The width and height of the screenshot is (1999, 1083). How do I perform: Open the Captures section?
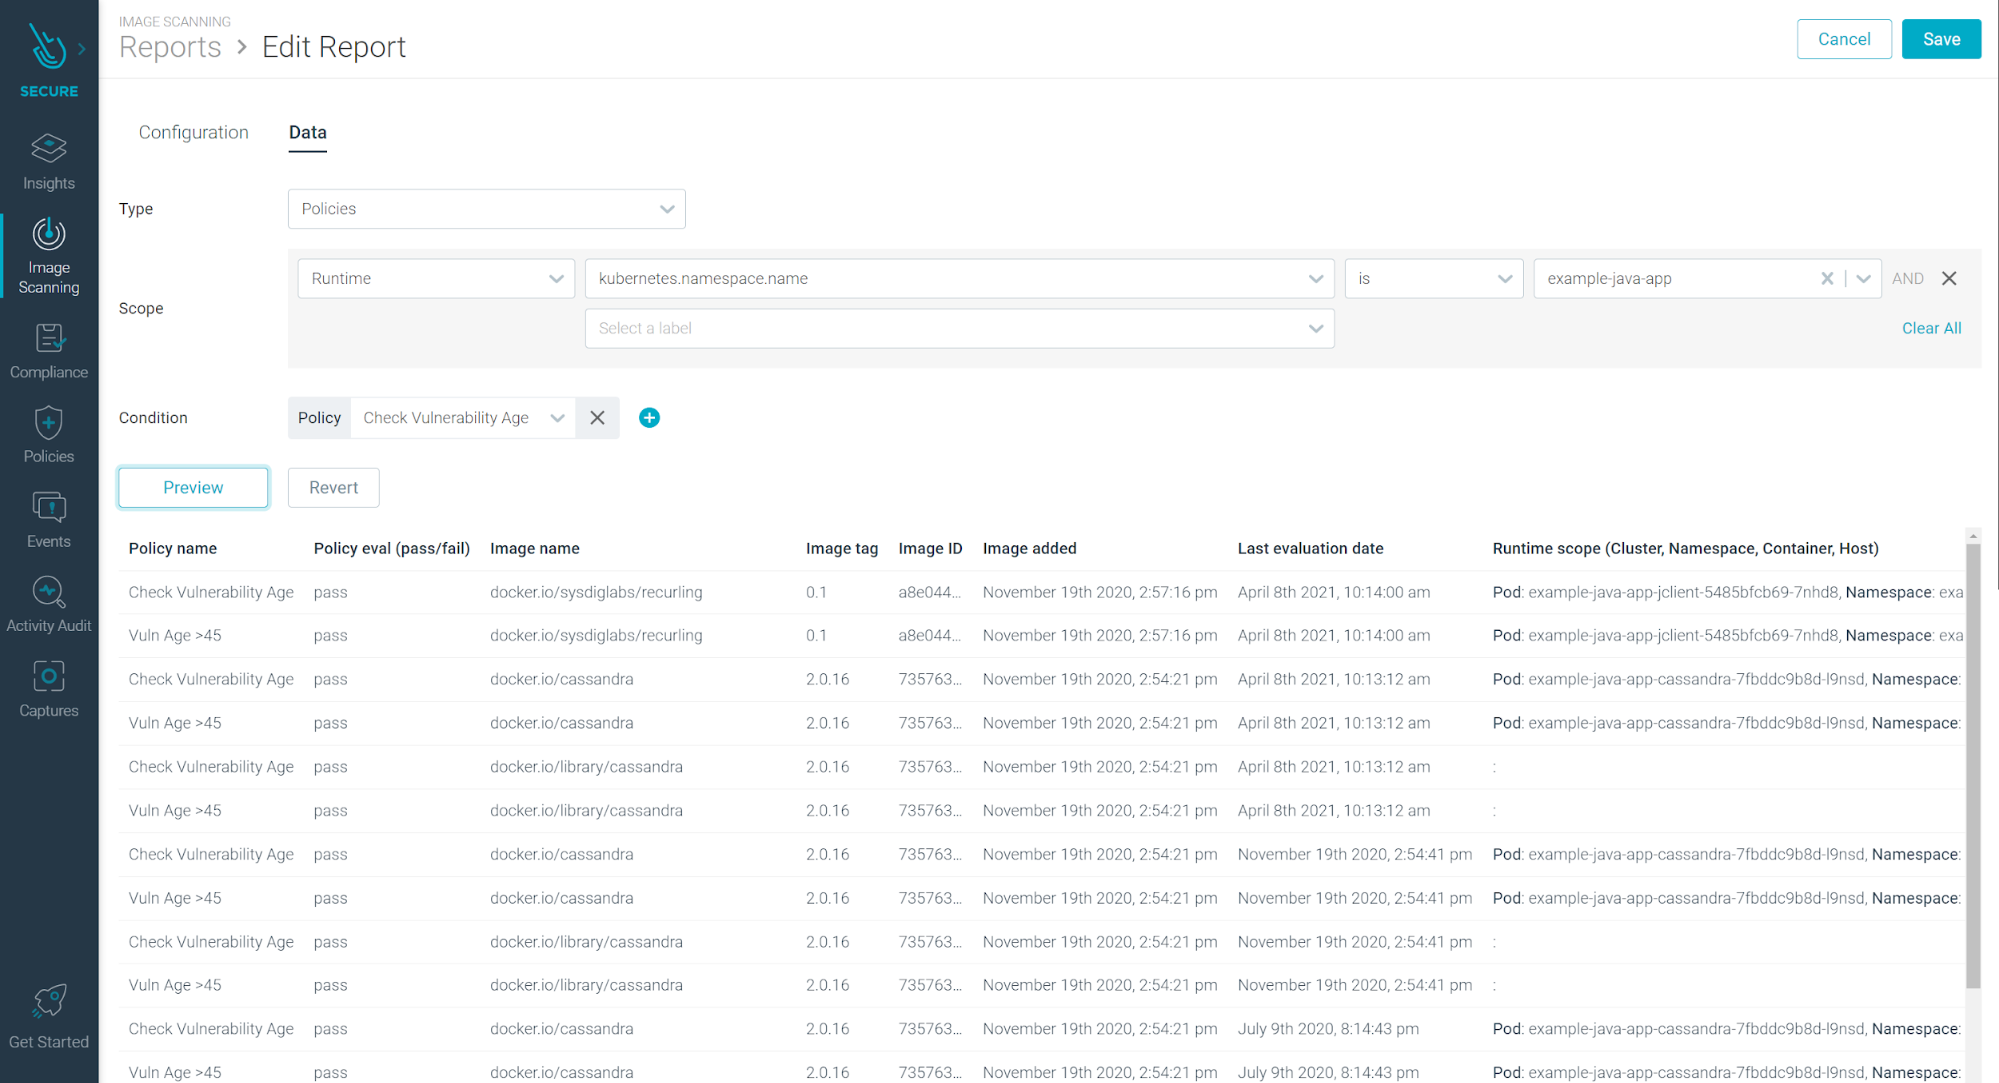(x=49, y=689)
